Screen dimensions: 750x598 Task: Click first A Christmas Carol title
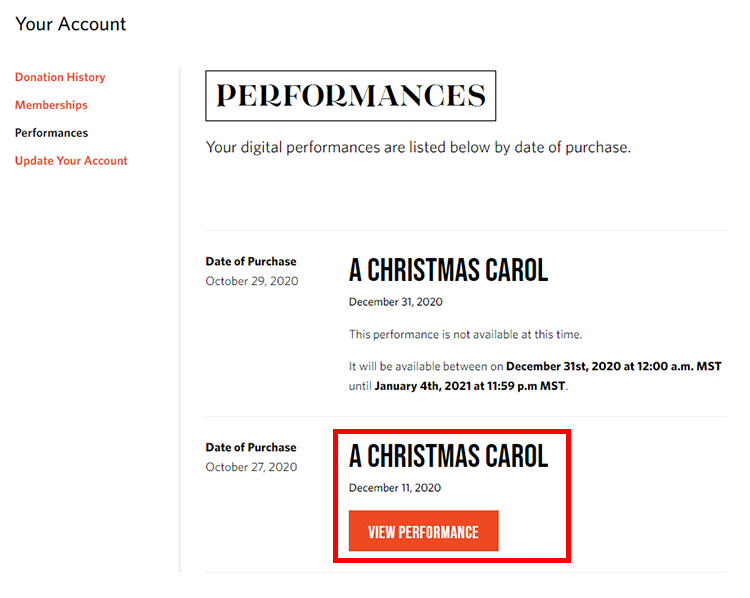(448, 270)
